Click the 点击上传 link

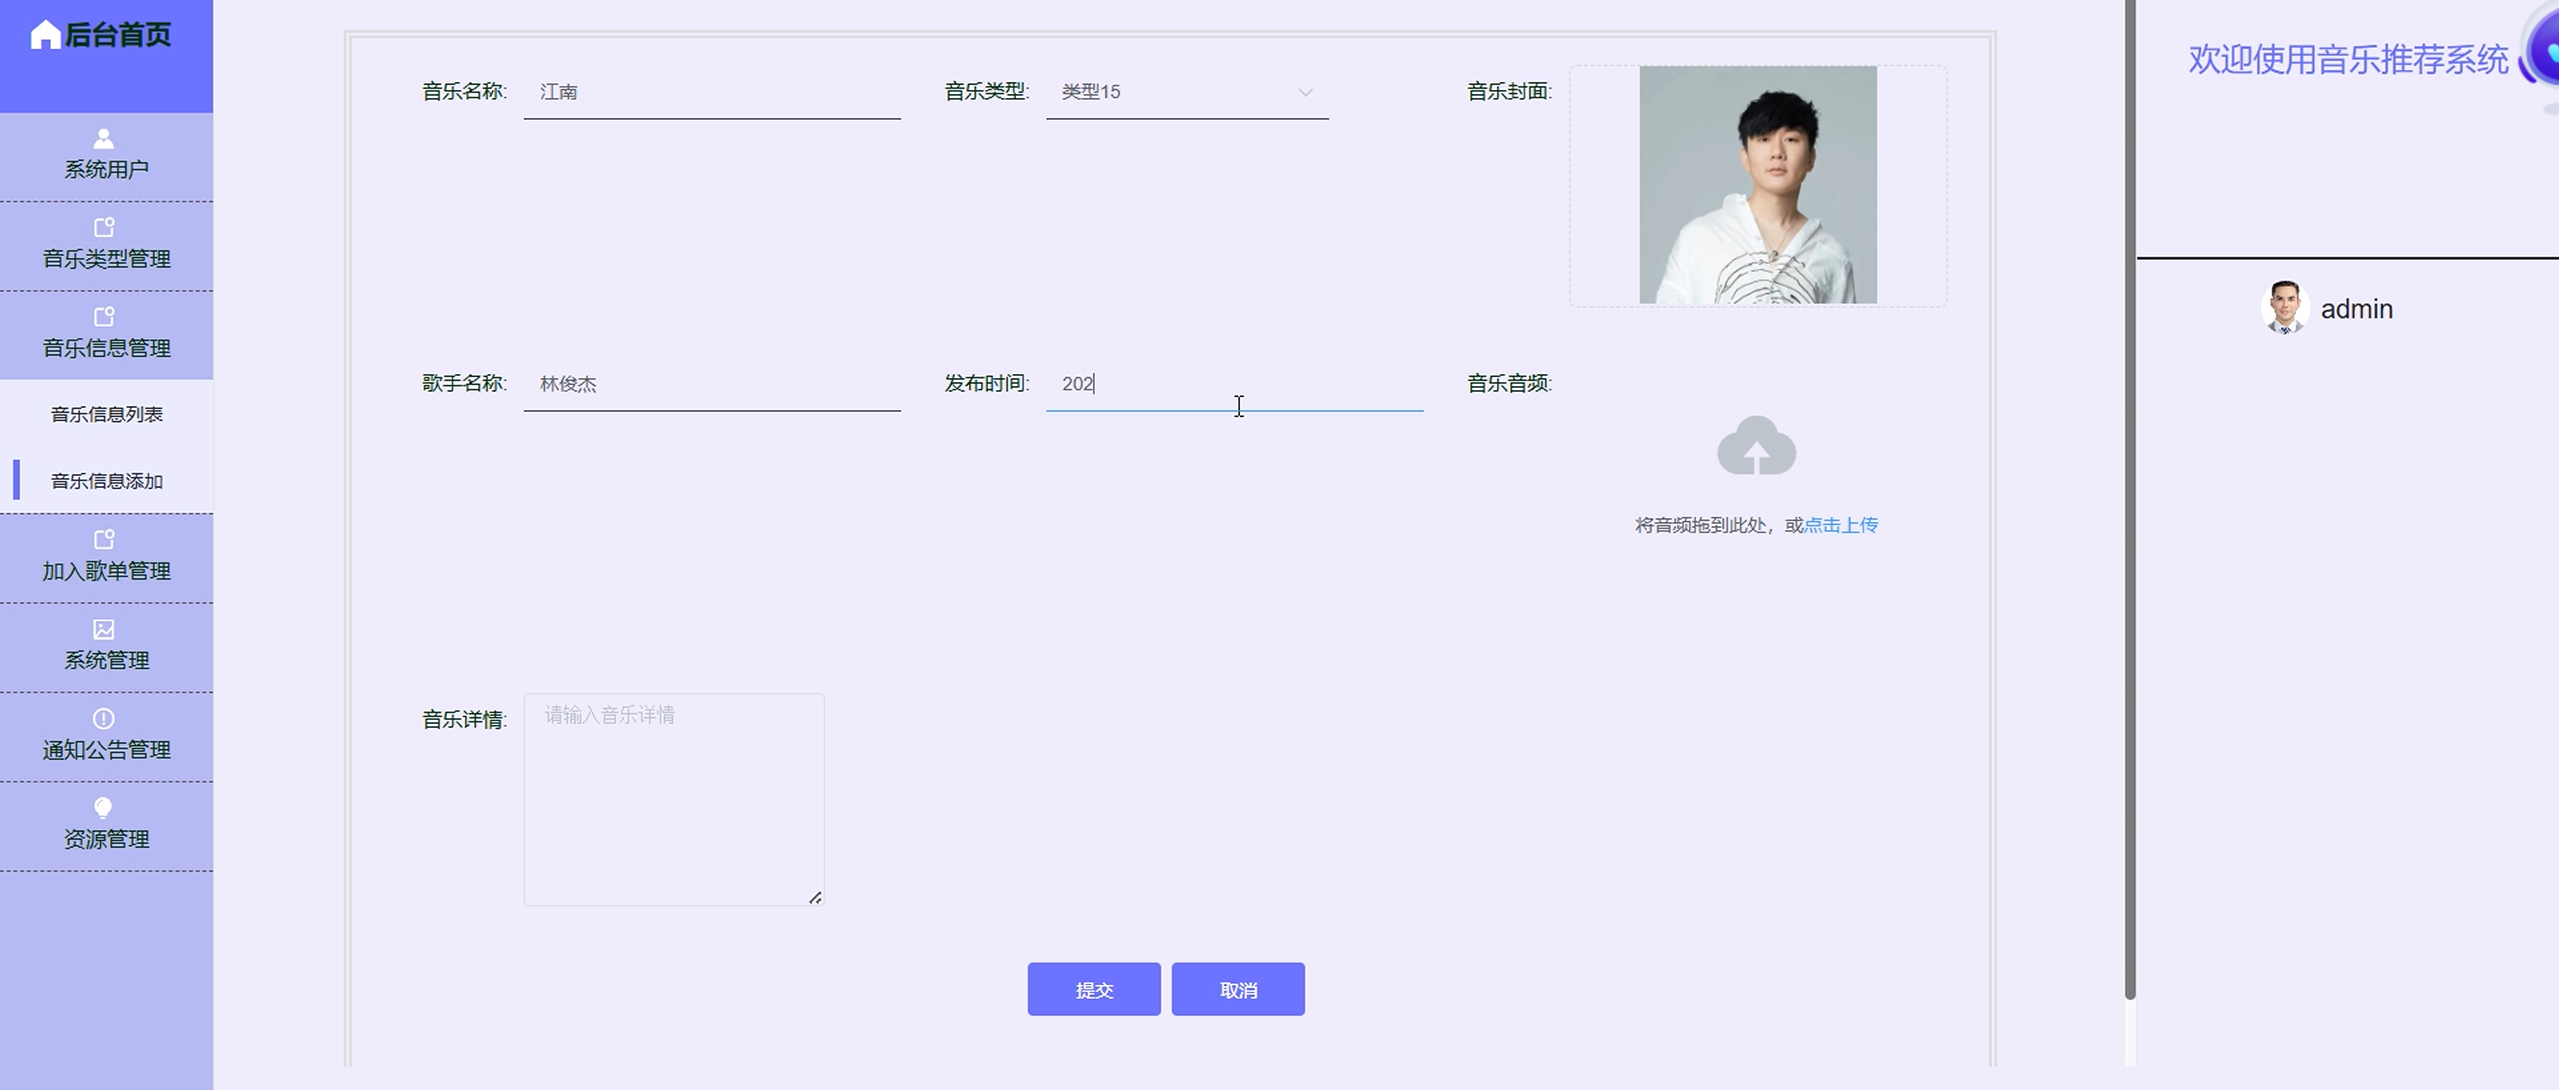(1840, 525)
